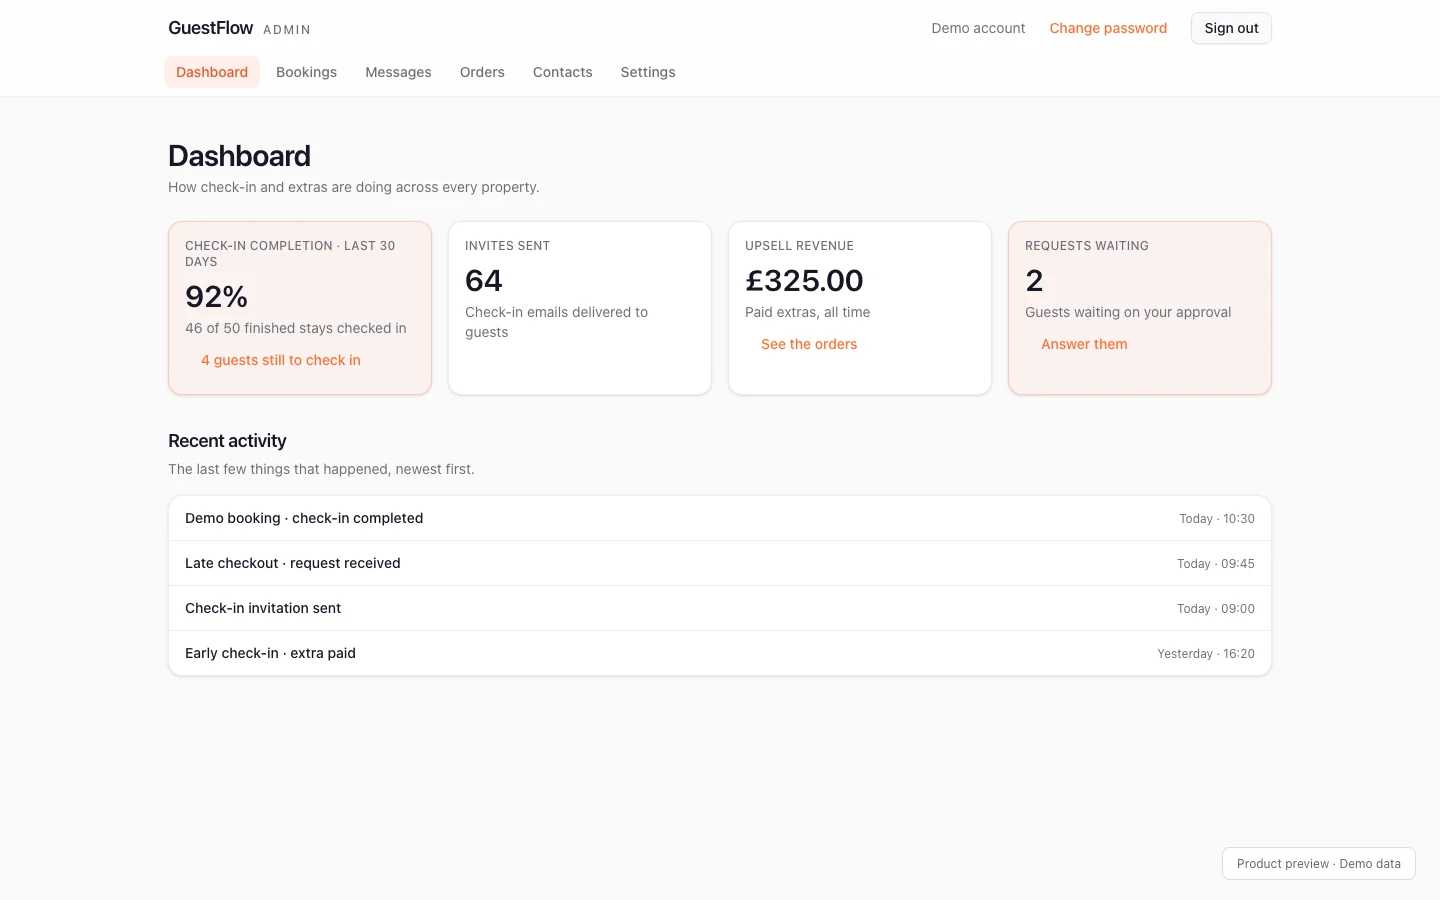This screenshot has height=900, width=1440.
Task: Open the Contacts tab
Action: (563, 72)
